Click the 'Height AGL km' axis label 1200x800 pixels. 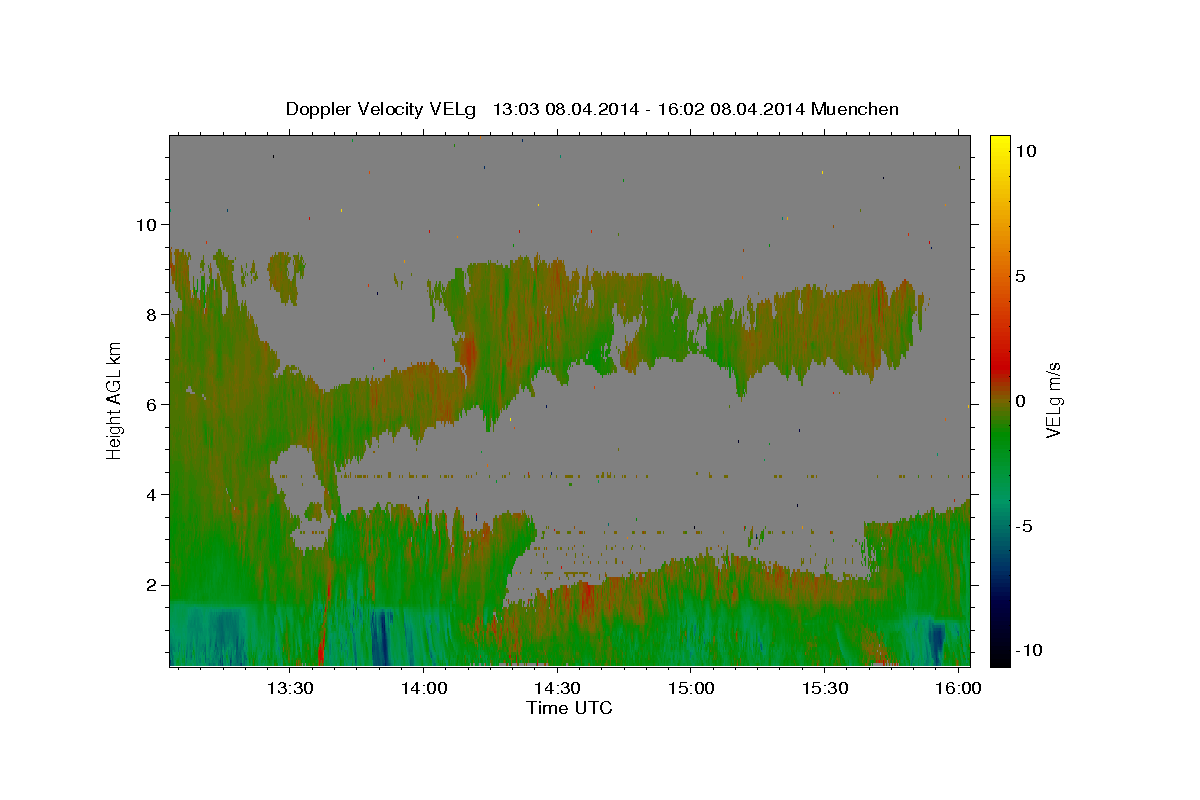(x=114, y=400)
